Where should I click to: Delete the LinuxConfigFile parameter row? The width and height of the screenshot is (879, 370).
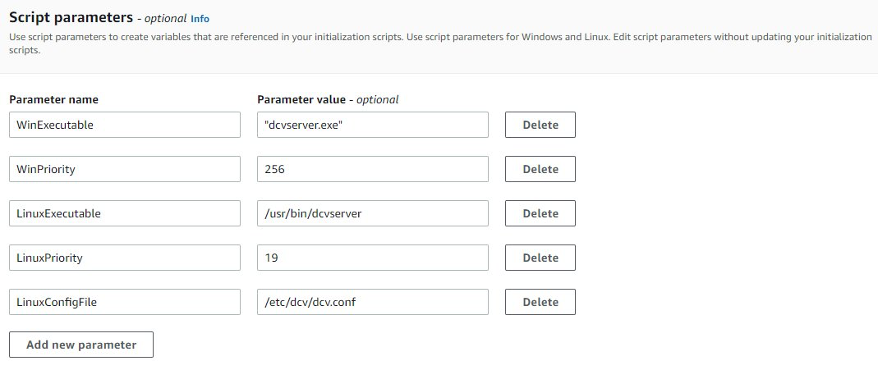point(540,302)
